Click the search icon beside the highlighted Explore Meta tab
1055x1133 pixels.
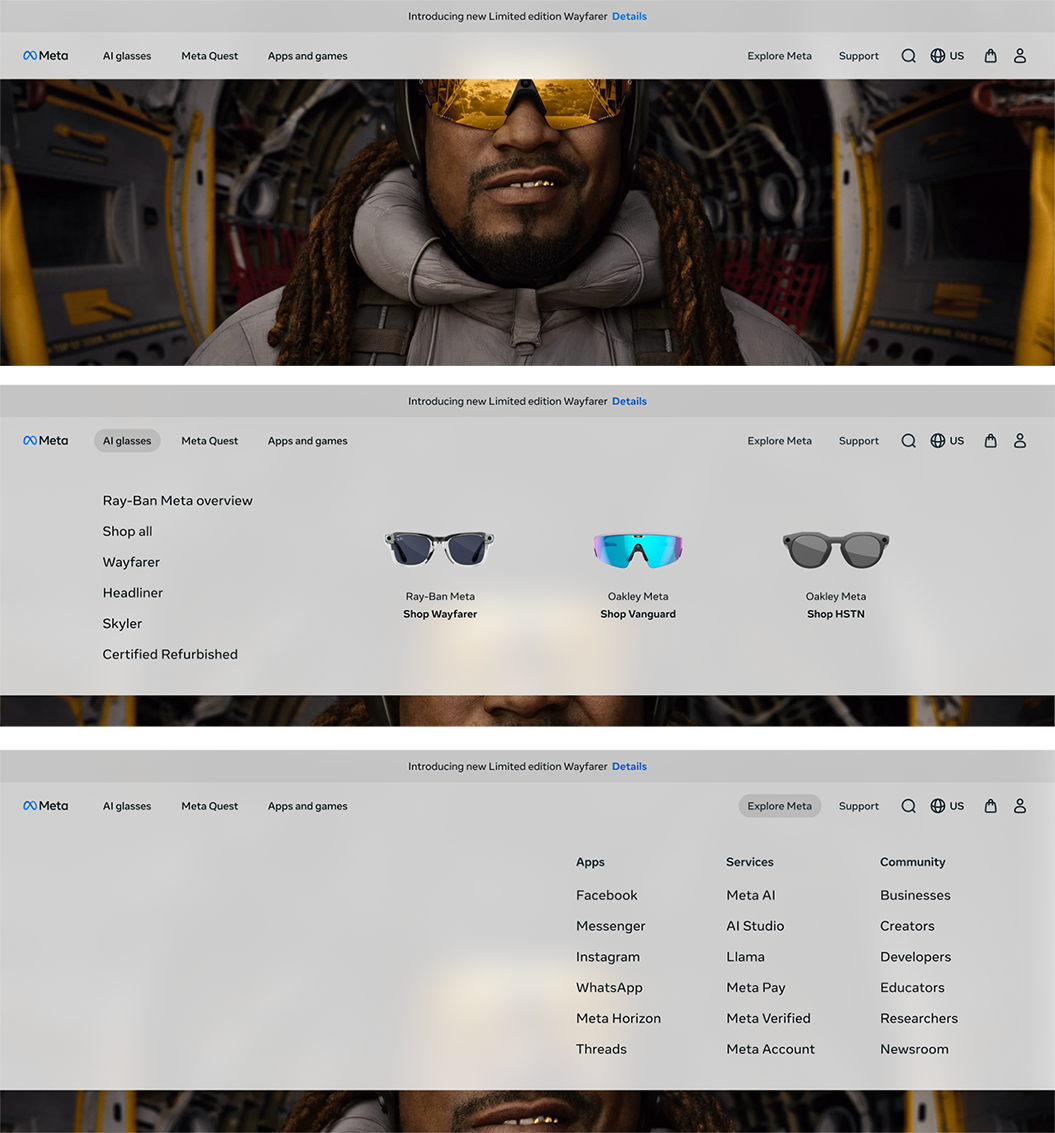(908, 806)
